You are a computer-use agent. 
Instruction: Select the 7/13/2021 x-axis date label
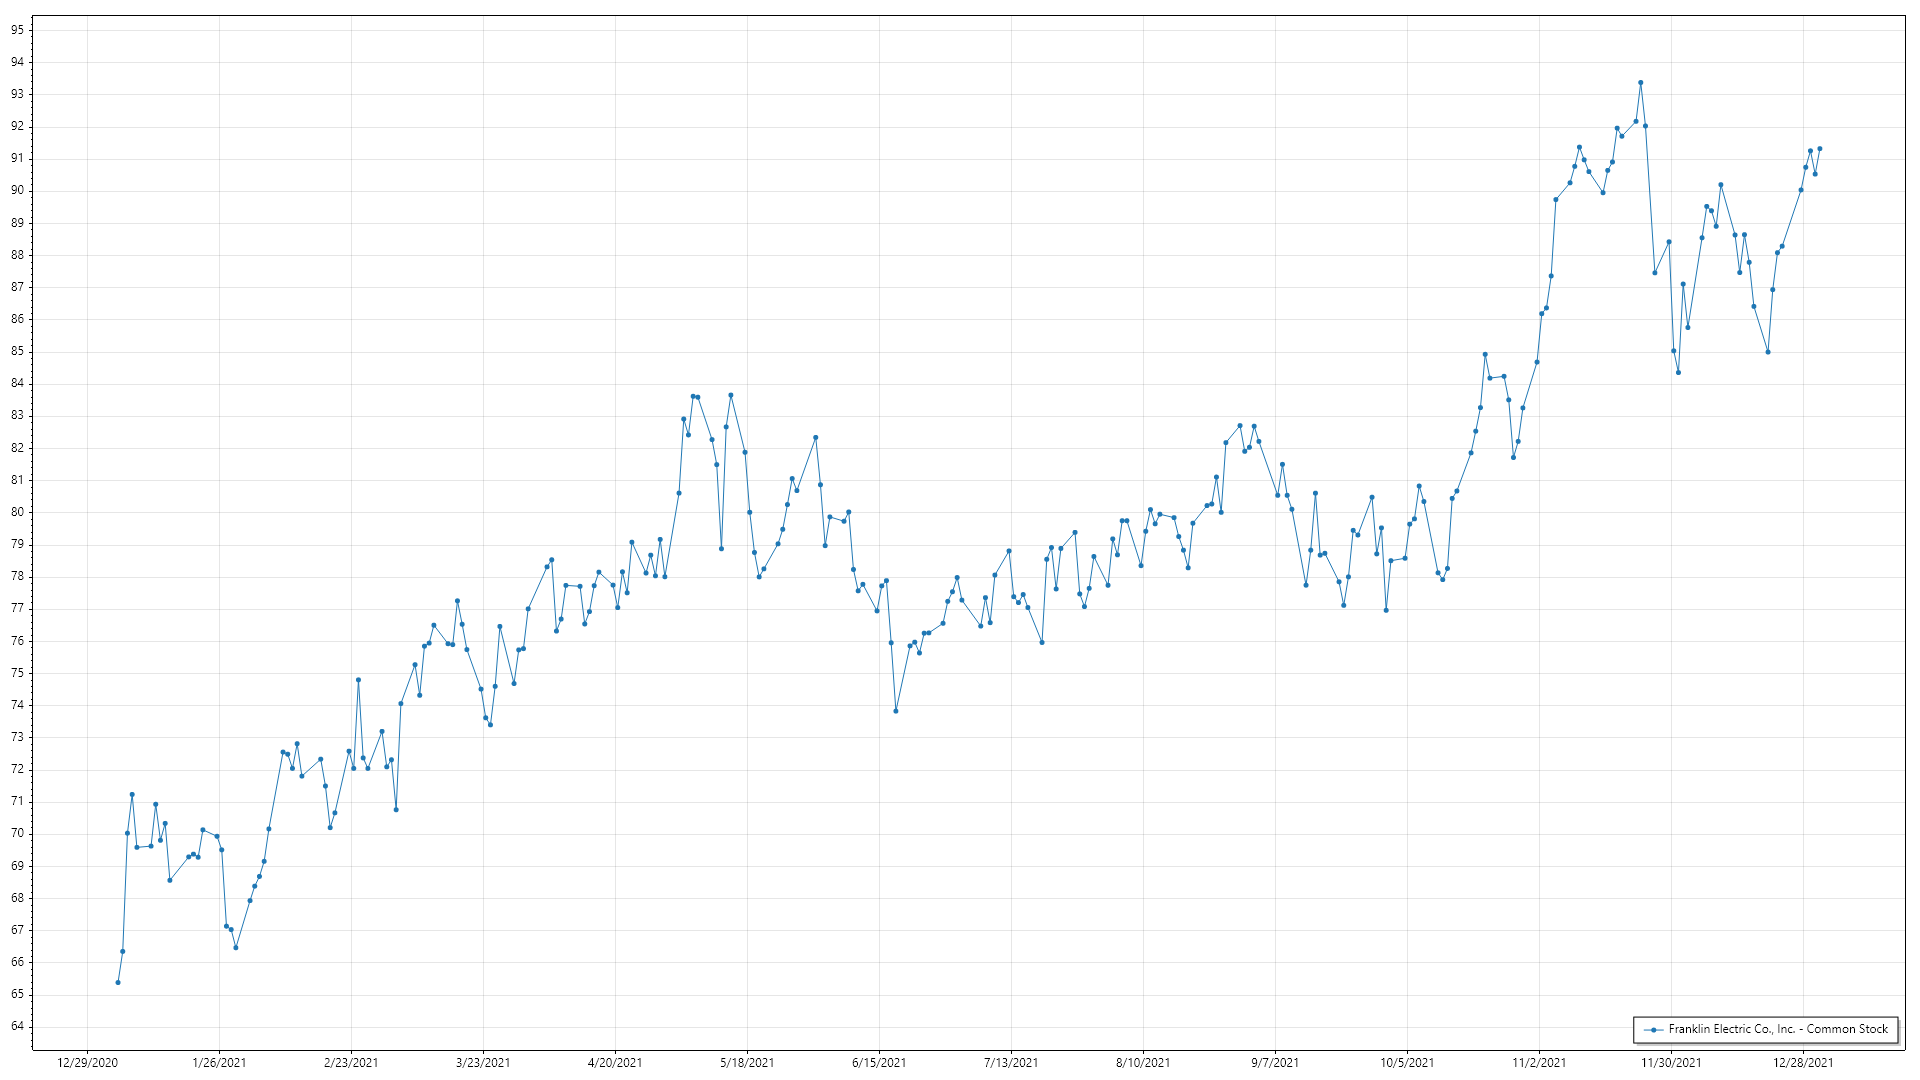pyautogui.click(x=1011, y=1062)
